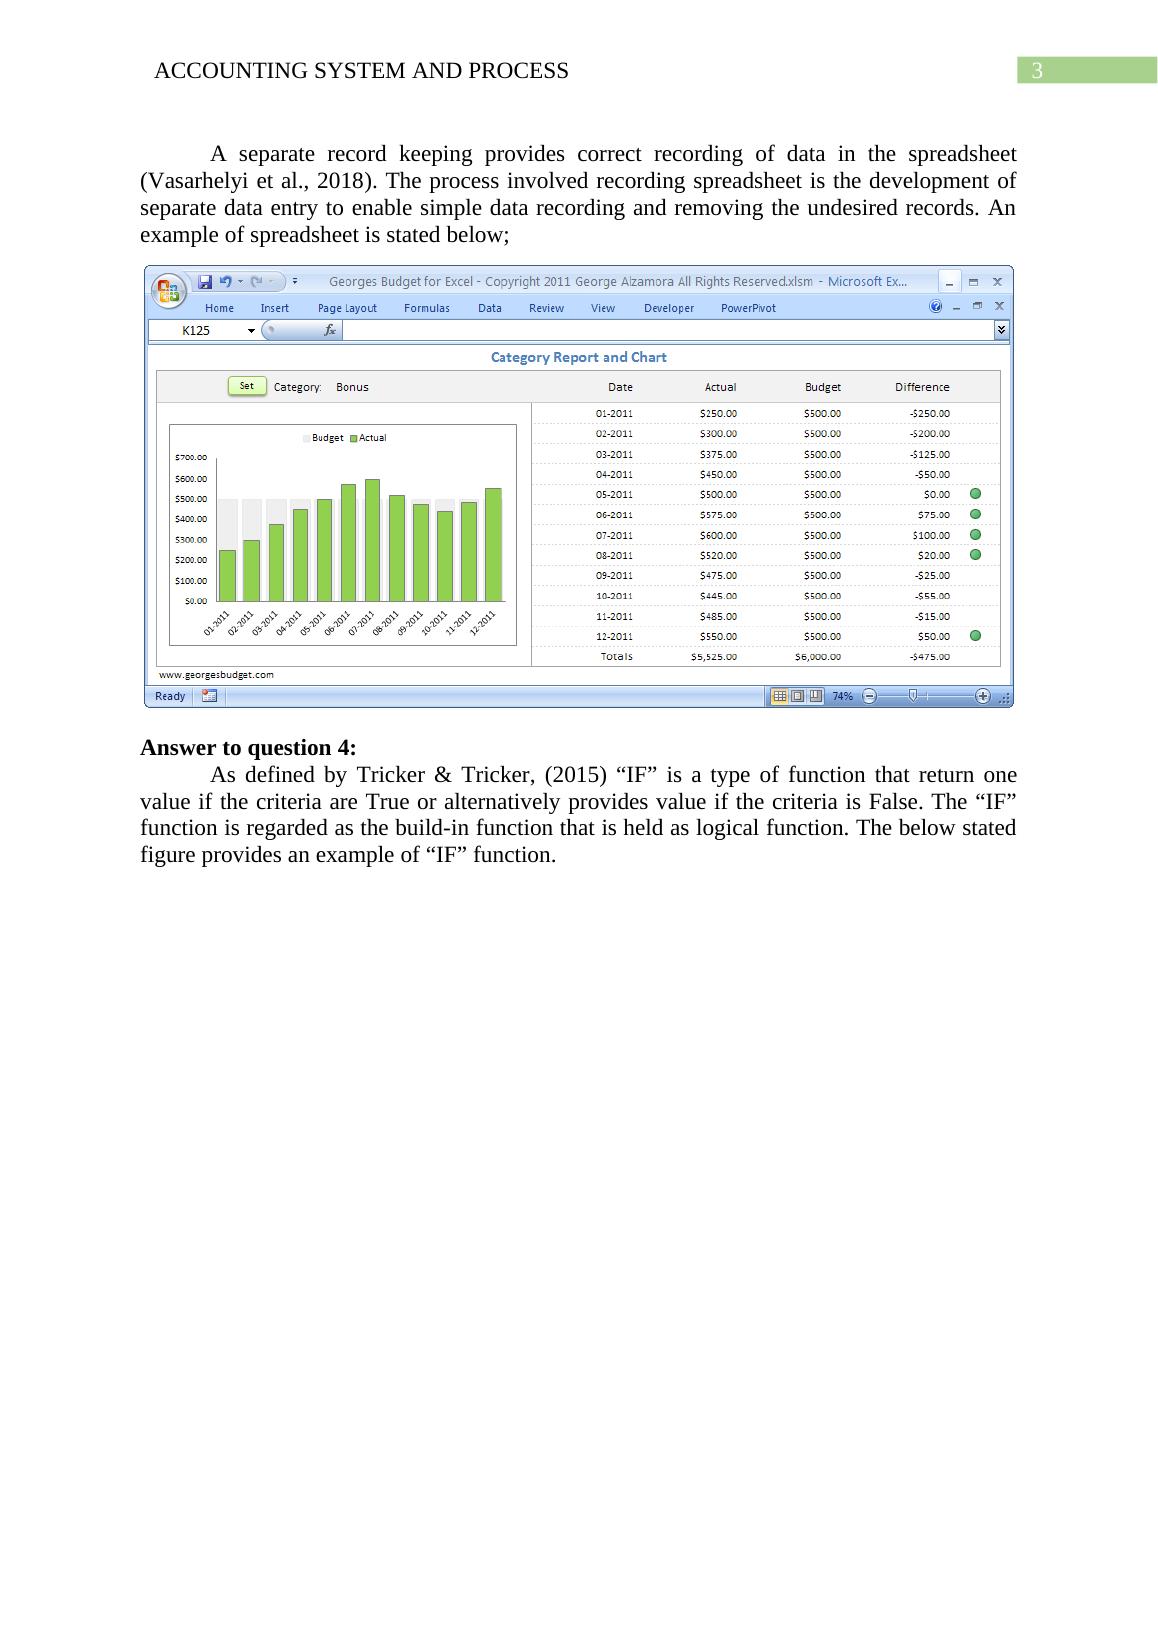Viewport: 1158px width, 1638px height.
Task: Click the macro recording icon in status bar
Action: 209,696
